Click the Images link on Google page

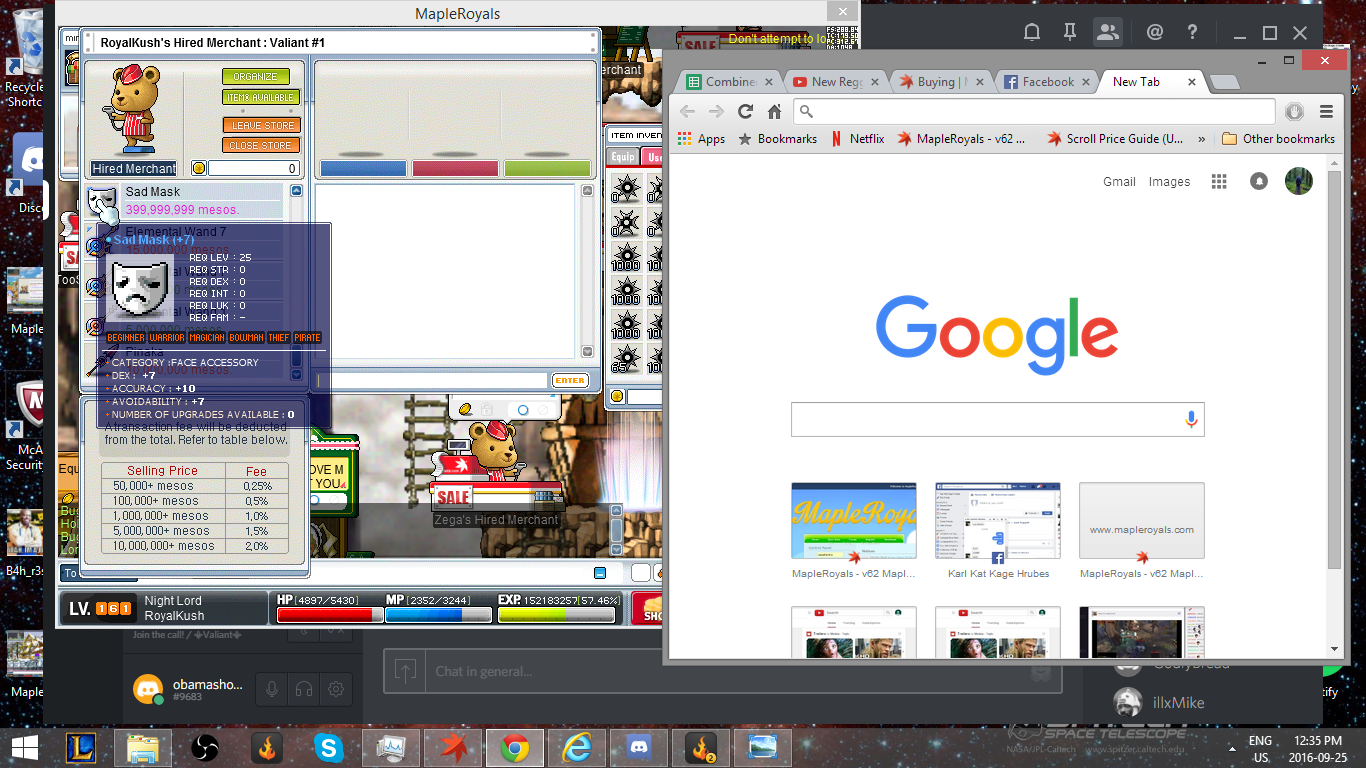pyautogui.click(x=1169, y=182)
